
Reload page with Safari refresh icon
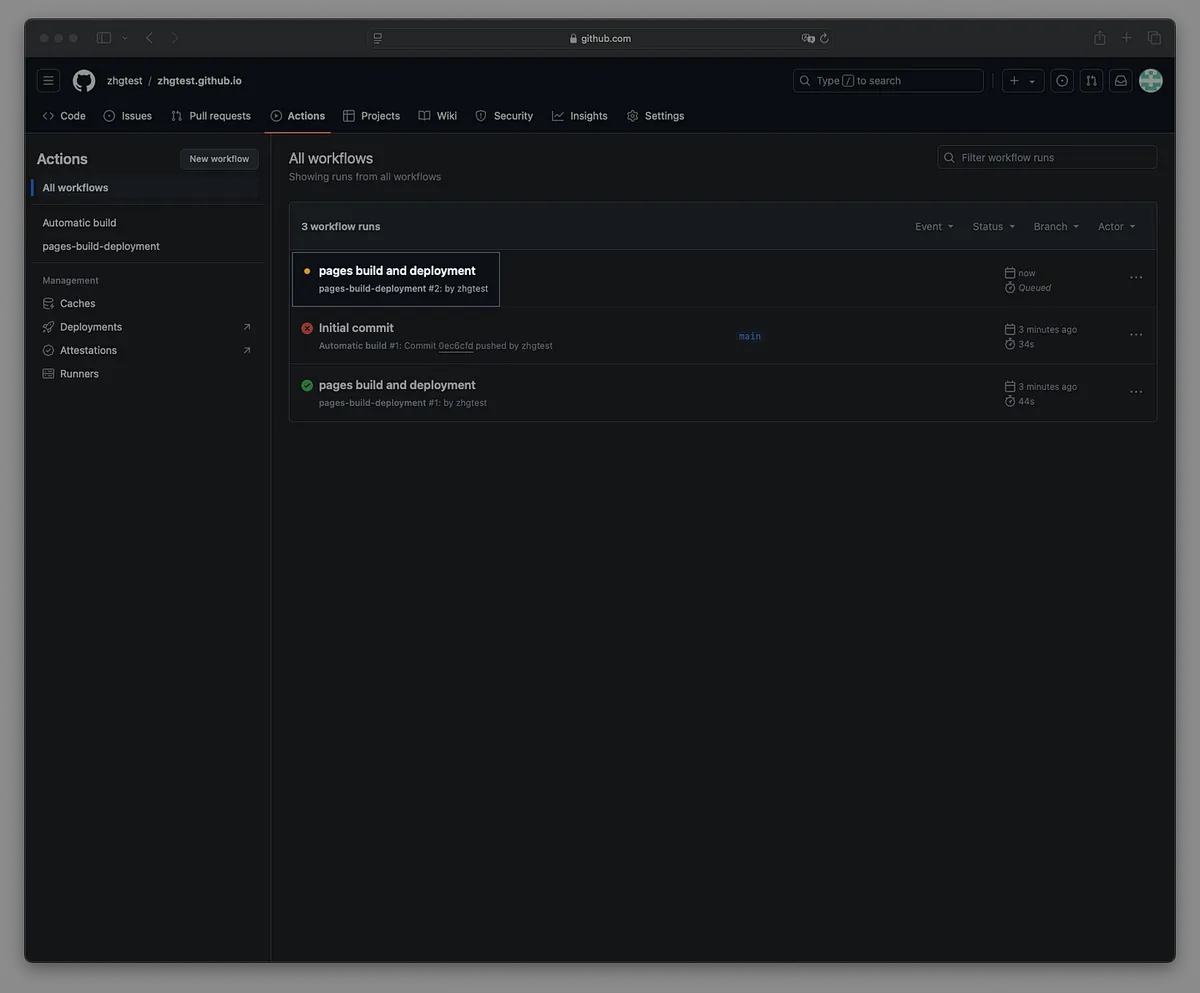tap(824, 38)
